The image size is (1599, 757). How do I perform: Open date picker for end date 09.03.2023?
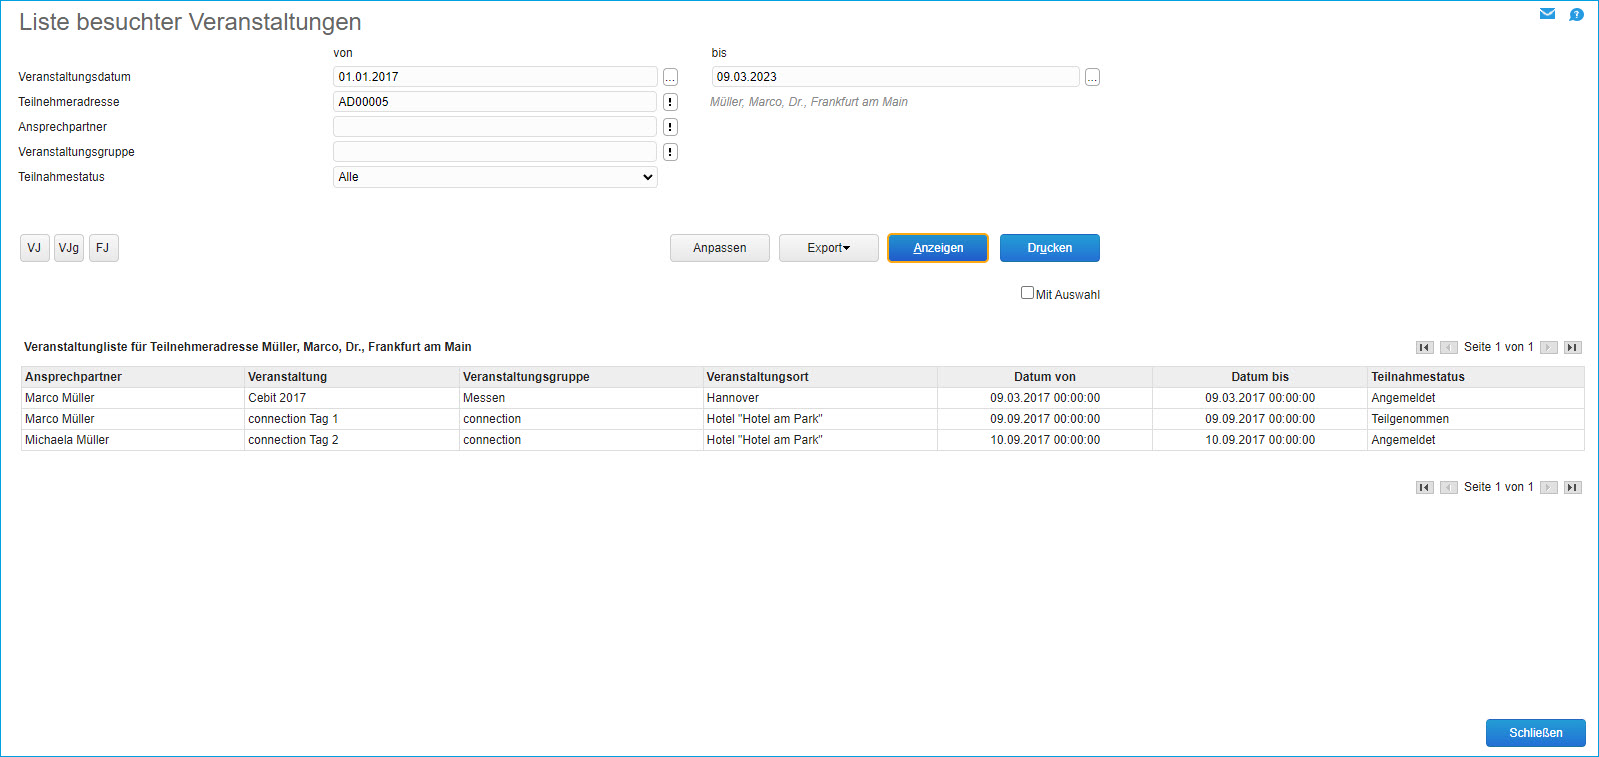(1092, 77)
